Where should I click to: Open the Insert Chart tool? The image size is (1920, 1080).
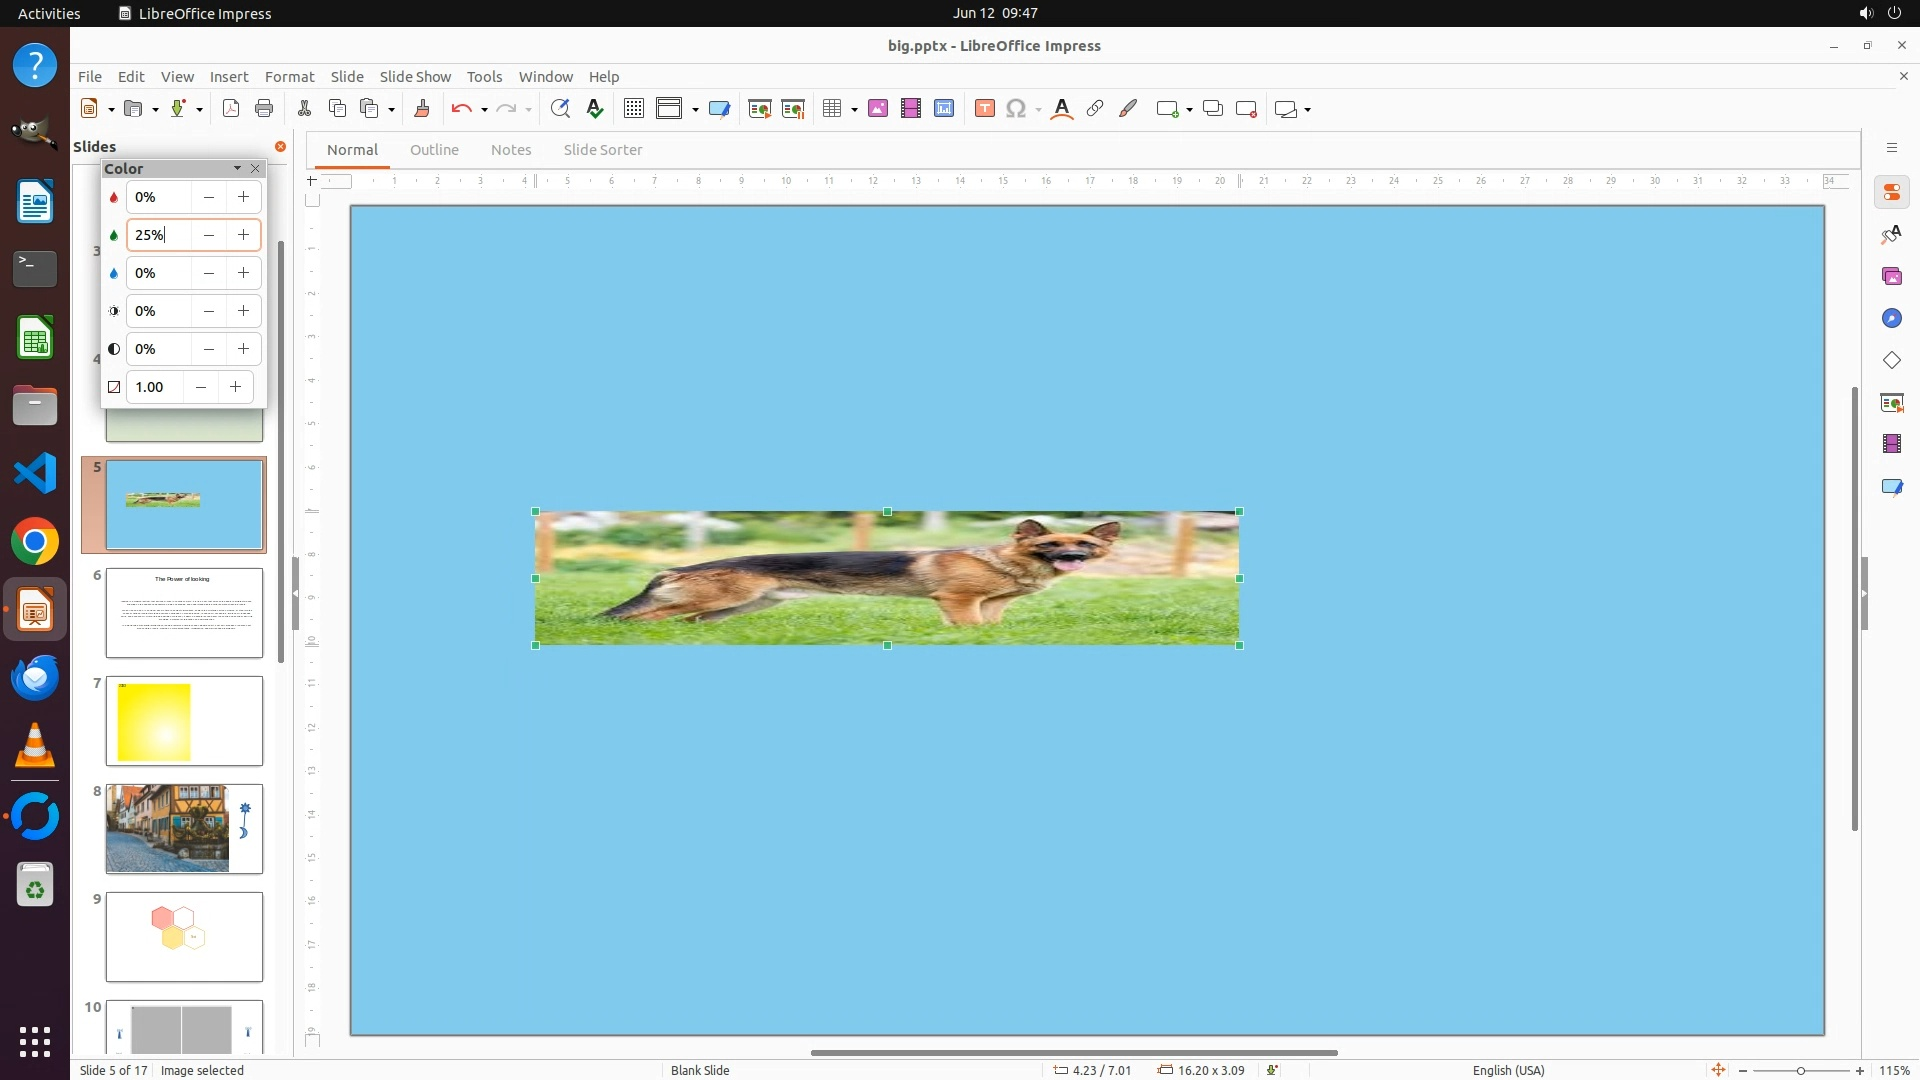[x=944, y=109]
